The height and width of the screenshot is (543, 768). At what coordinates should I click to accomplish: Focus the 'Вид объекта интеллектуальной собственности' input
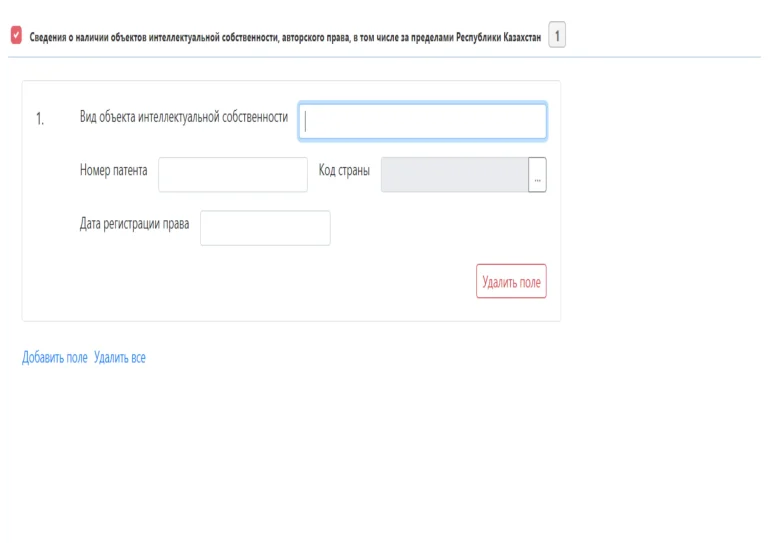422,121
